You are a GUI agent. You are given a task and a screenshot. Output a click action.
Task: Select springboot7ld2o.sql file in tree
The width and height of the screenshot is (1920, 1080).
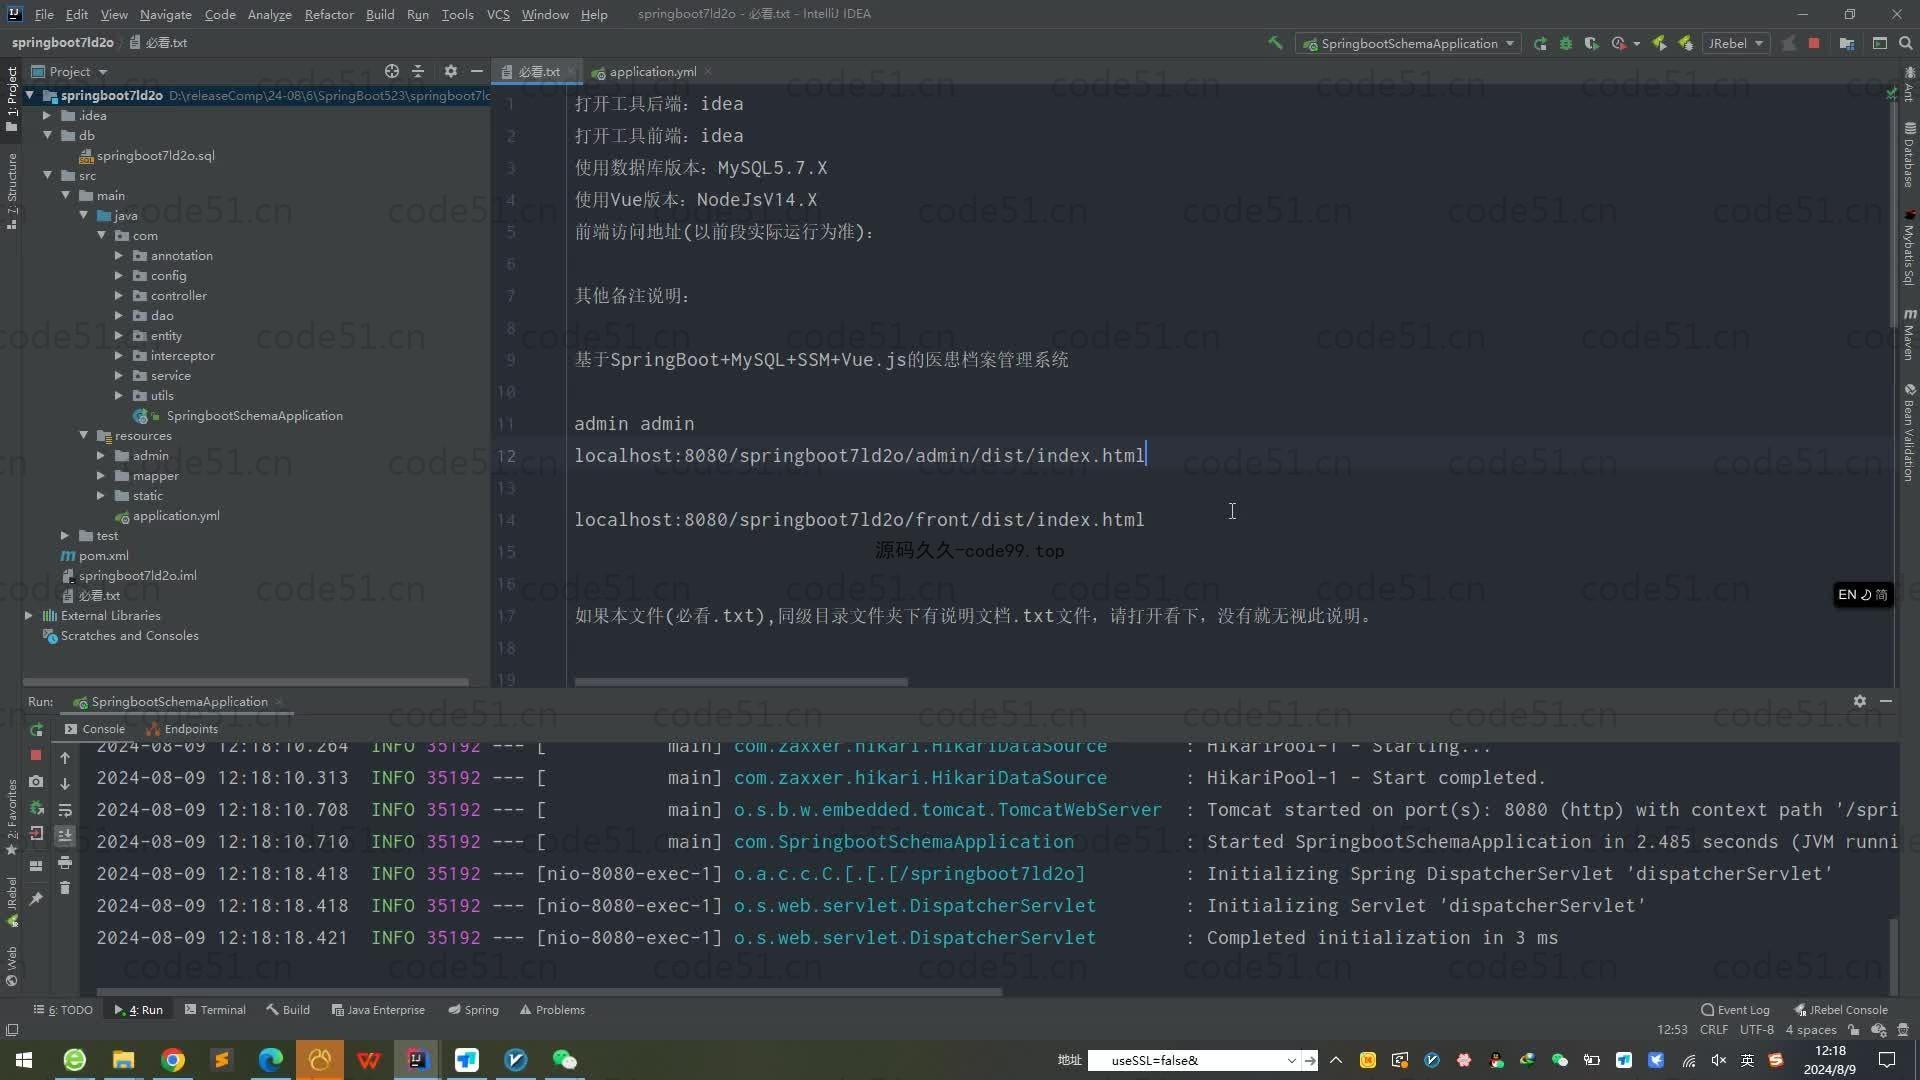(155, 156)
